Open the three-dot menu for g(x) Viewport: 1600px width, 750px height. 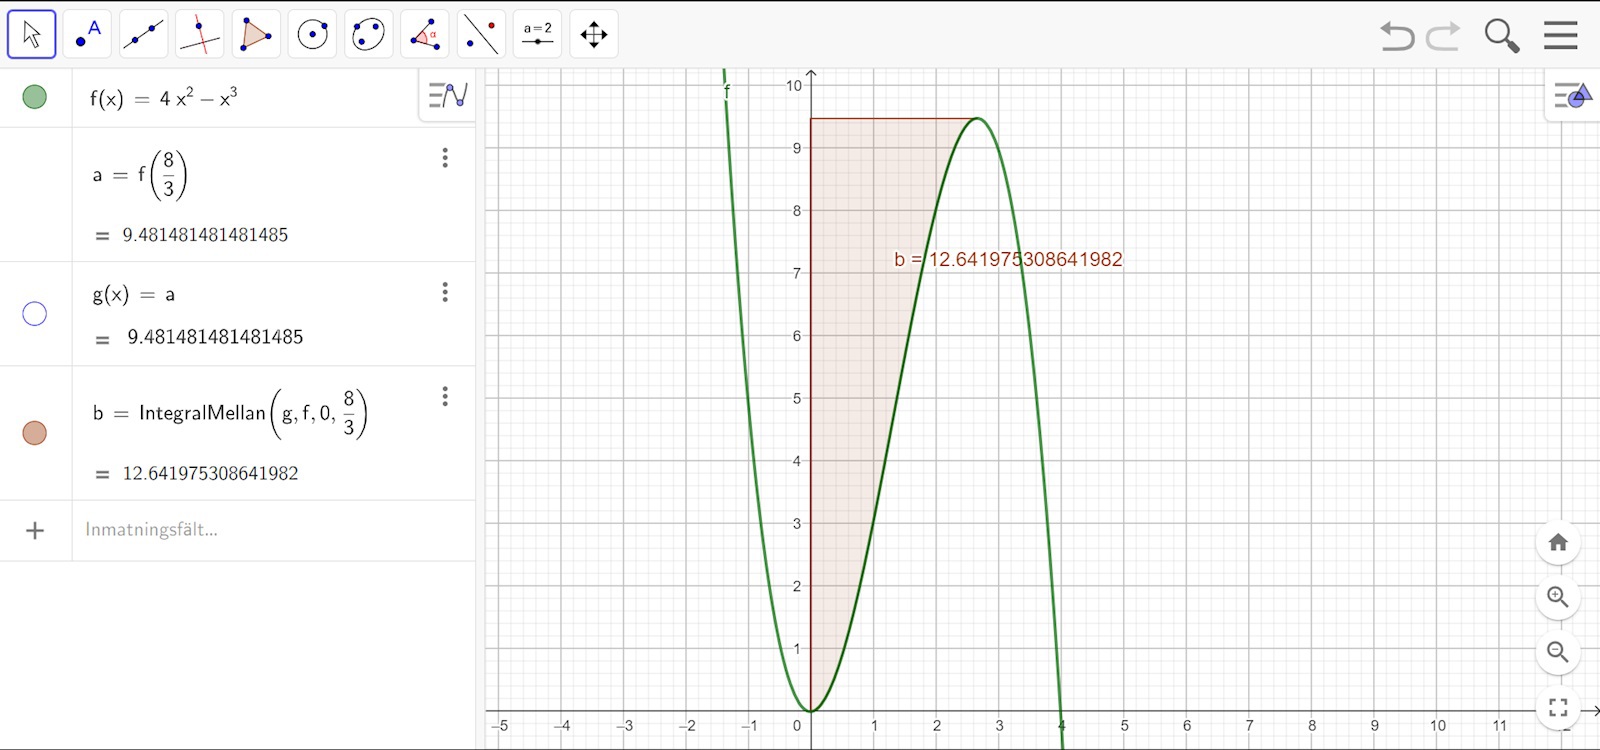pyautogui.click(x=445, y=292)
